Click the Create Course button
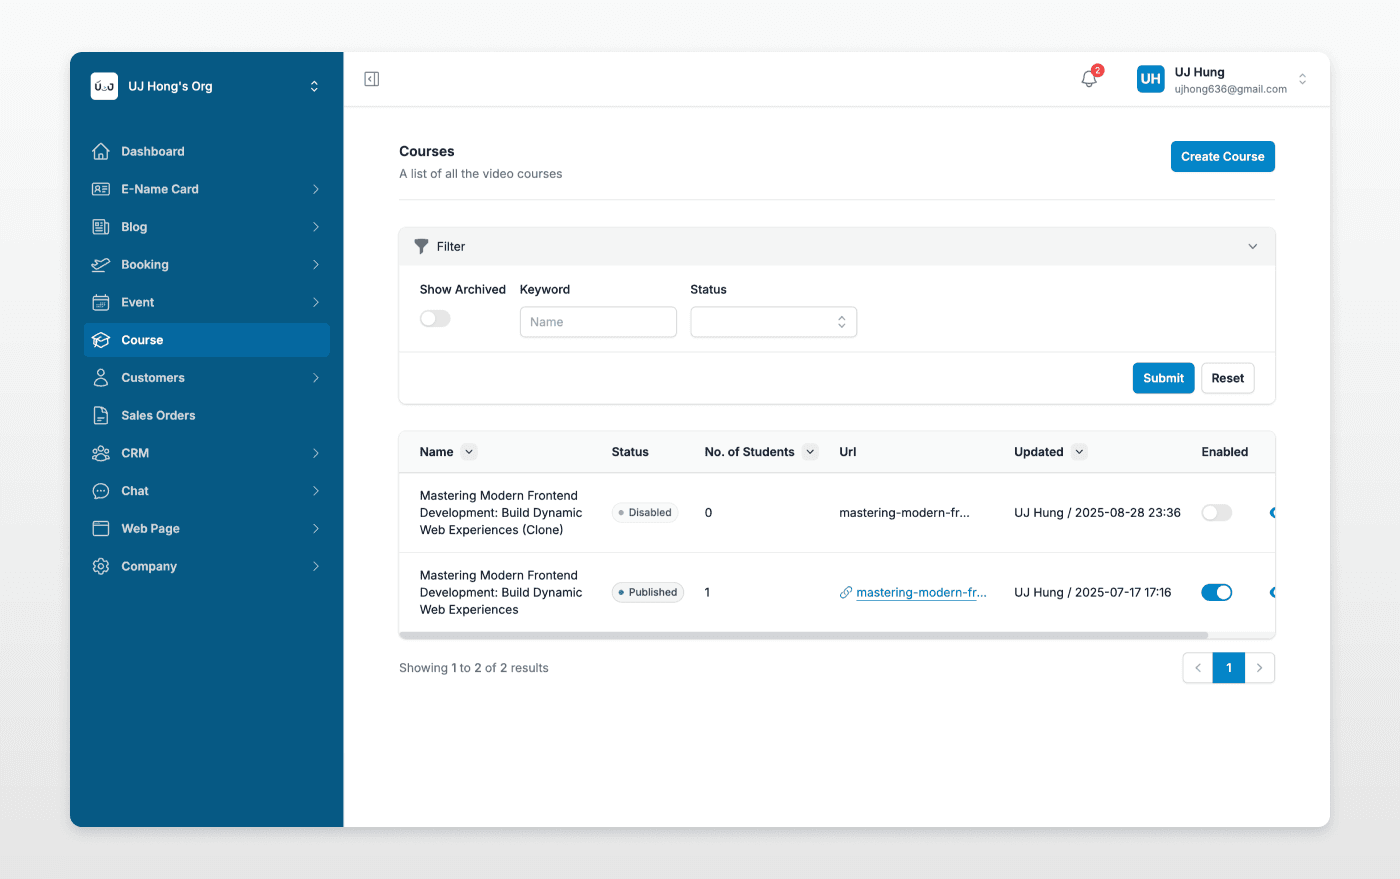Viewport: 1400px width, 879px height. 1222,156
